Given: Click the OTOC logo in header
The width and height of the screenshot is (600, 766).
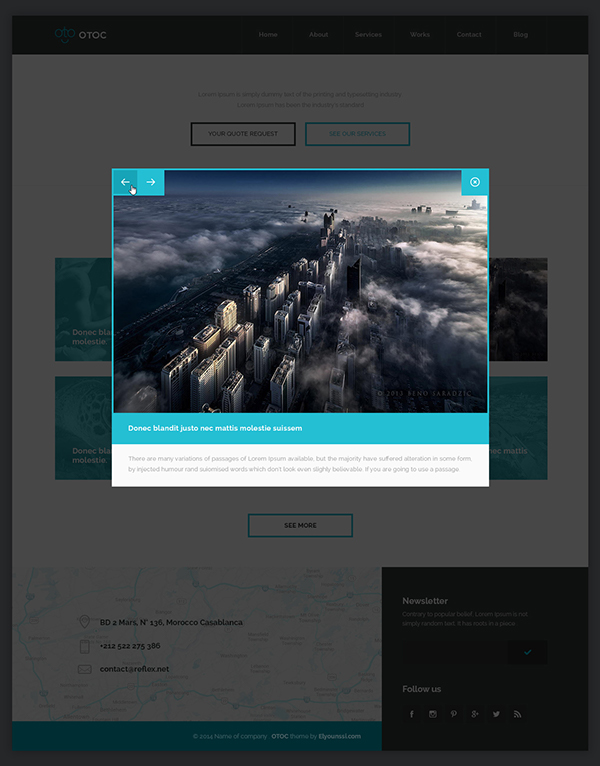Looking at the screenshot, I should tap(80, 36).
